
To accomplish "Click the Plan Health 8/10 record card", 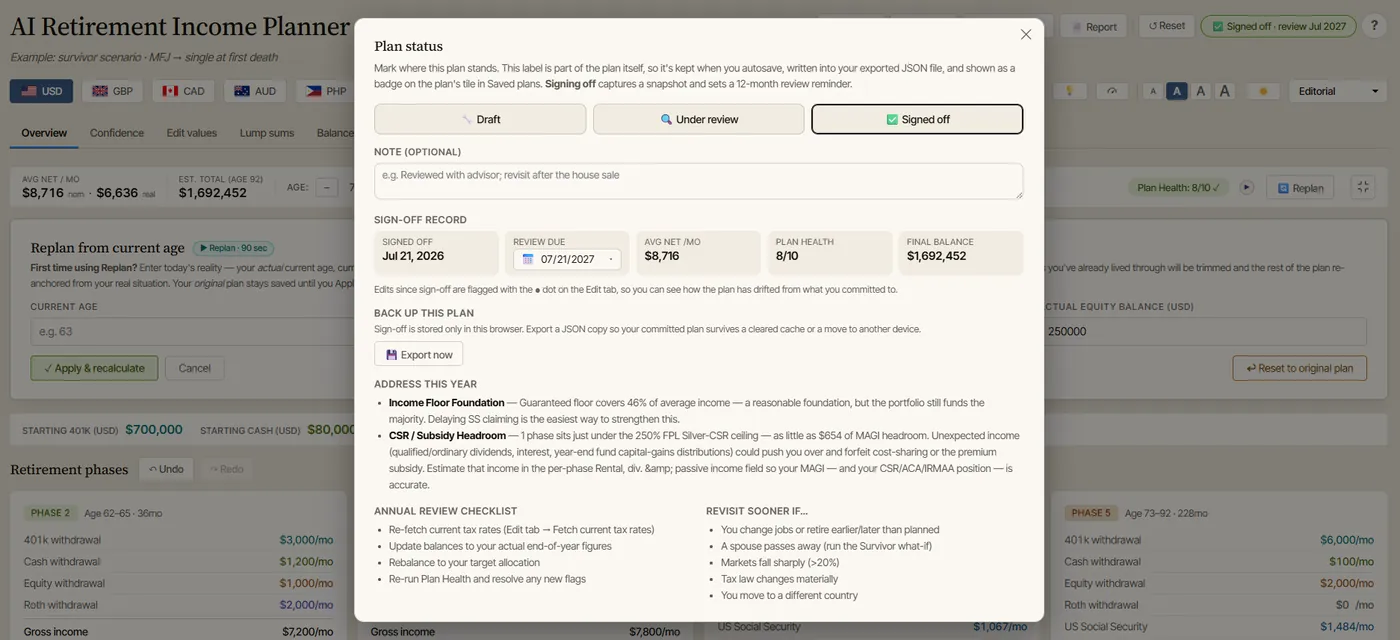I will (x=830, y=253).
